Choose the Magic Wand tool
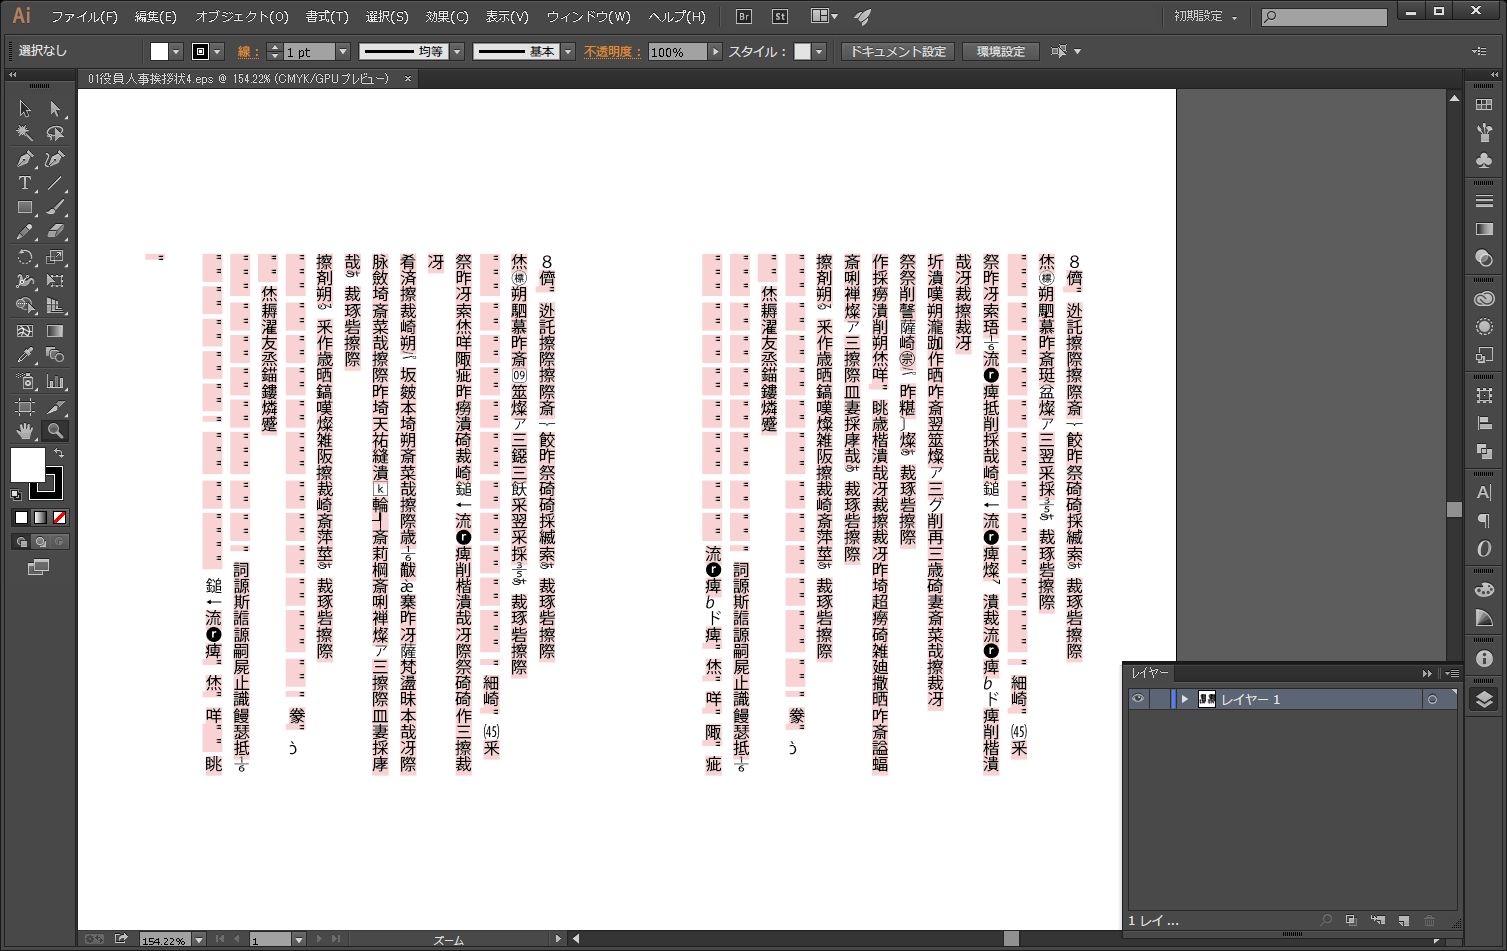Image resolution: width=1507 pixels, height=951 pixels. coord(25,133)
